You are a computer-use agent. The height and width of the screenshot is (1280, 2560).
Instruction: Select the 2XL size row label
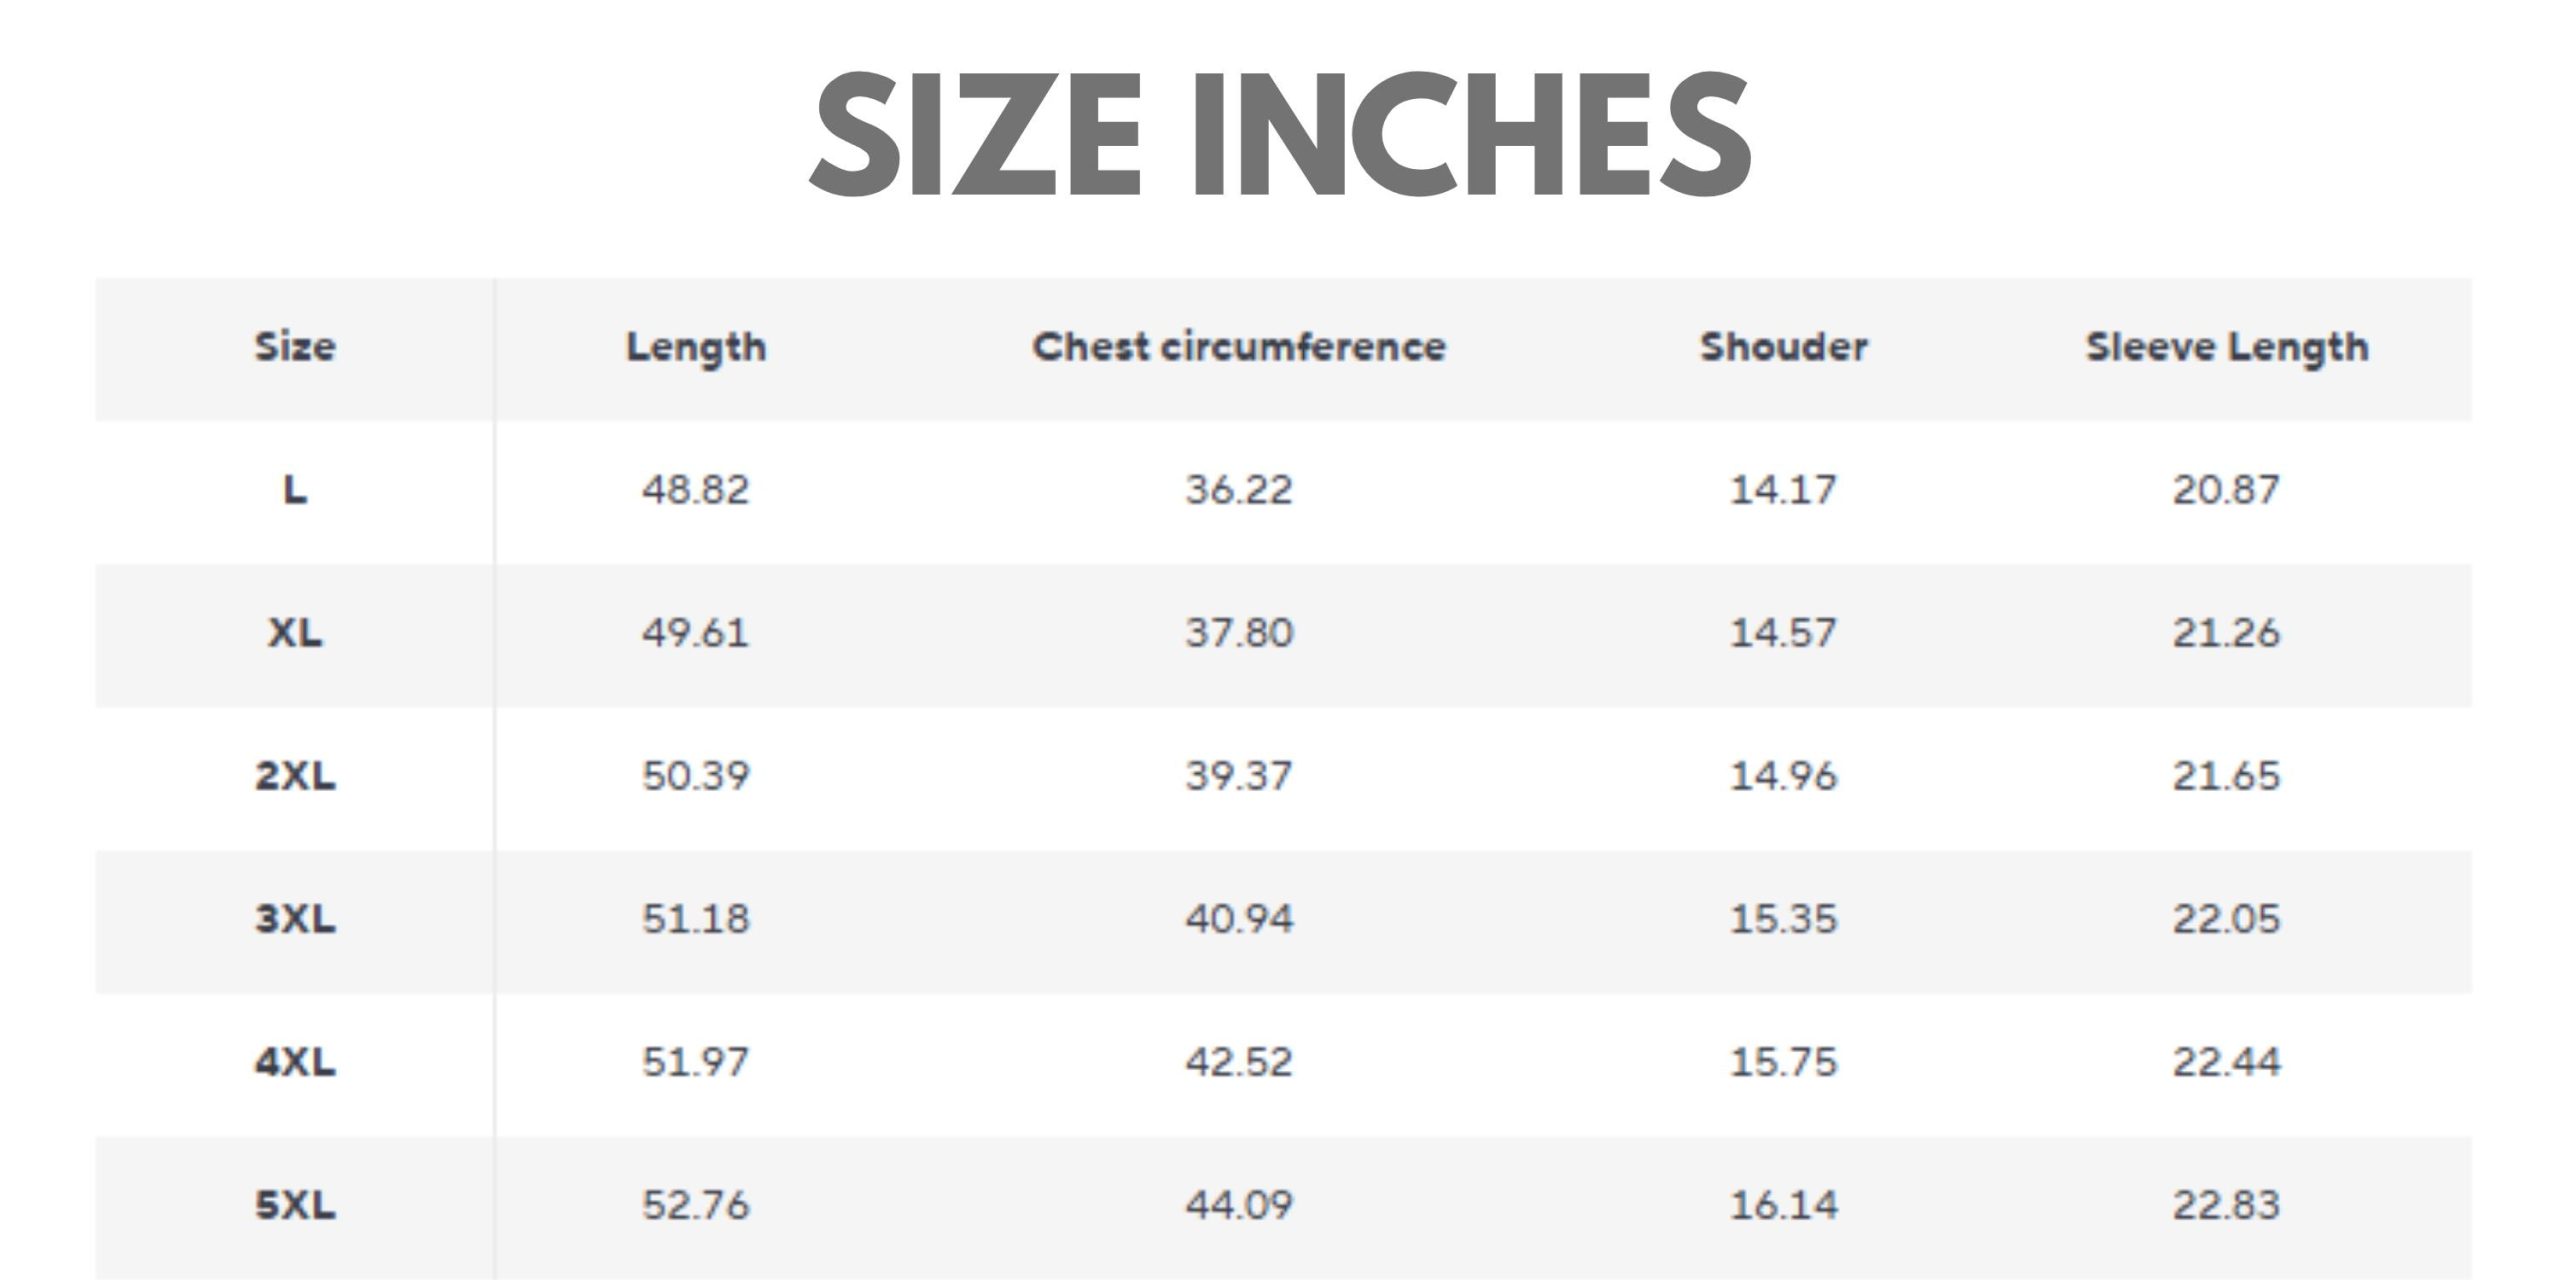[295, 776]
